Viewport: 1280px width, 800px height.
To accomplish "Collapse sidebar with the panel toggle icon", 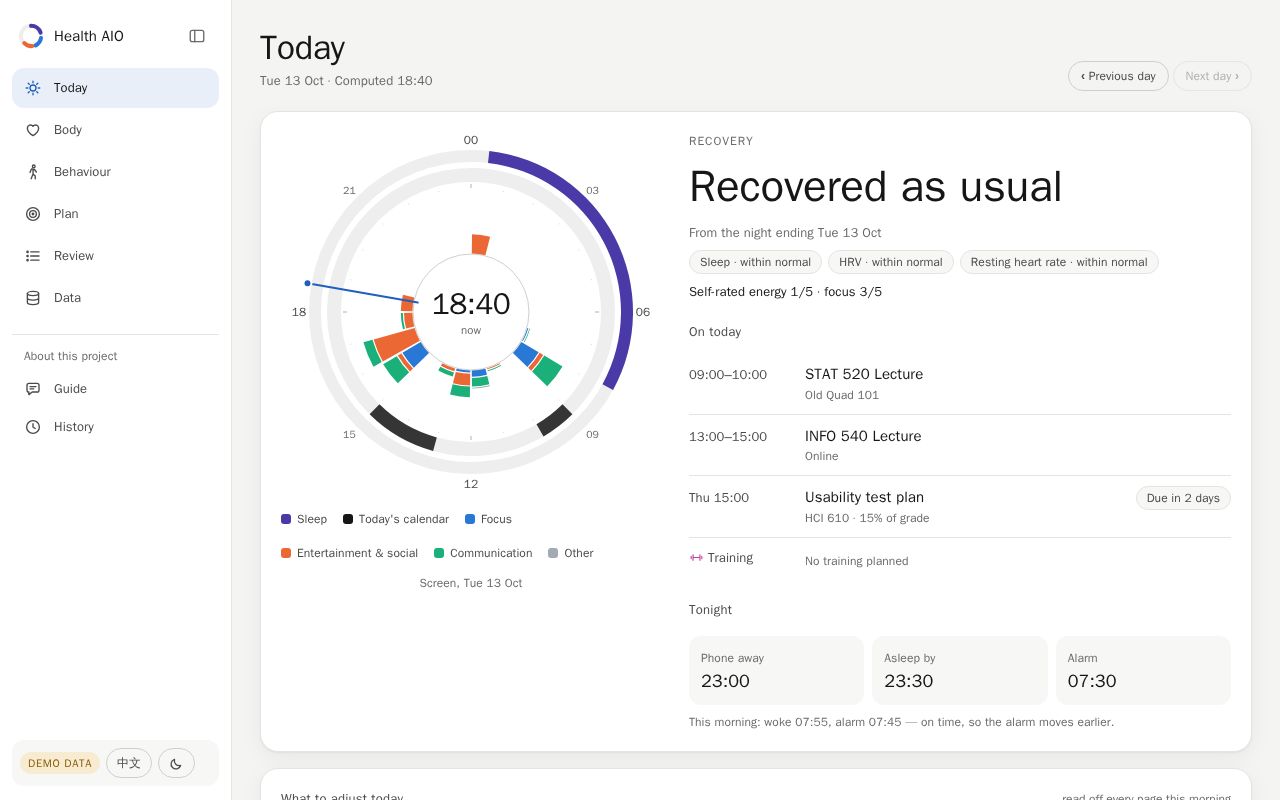I will [197, 36].
